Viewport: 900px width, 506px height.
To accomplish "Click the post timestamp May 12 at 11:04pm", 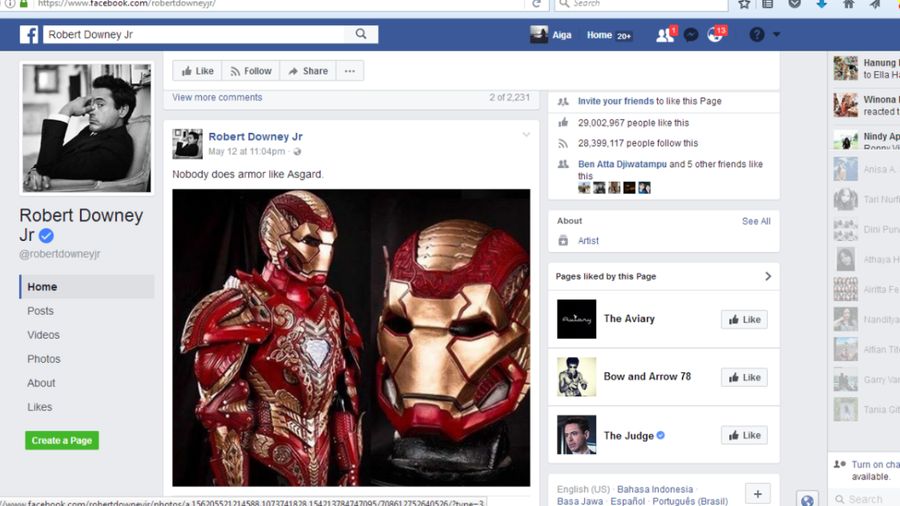I will pos(246,151).
